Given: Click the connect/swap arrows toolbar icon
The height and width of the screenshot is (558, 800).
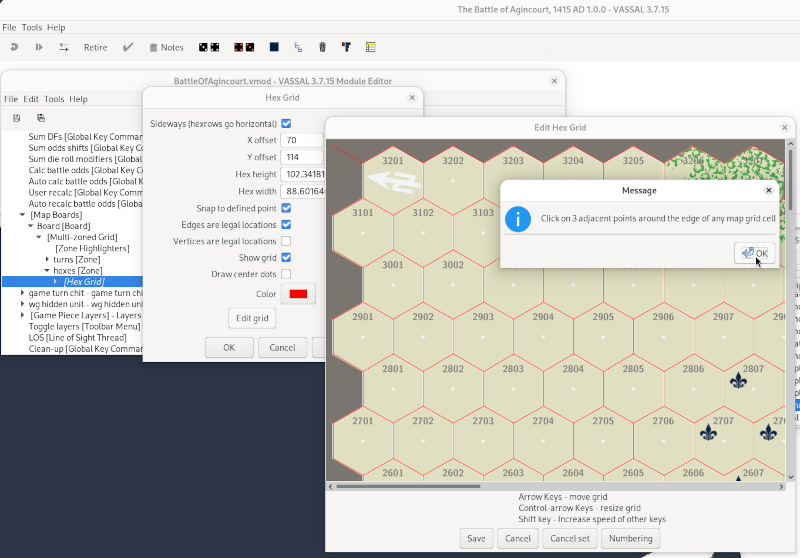Looking at the screenshot, I should click(64, 47).
